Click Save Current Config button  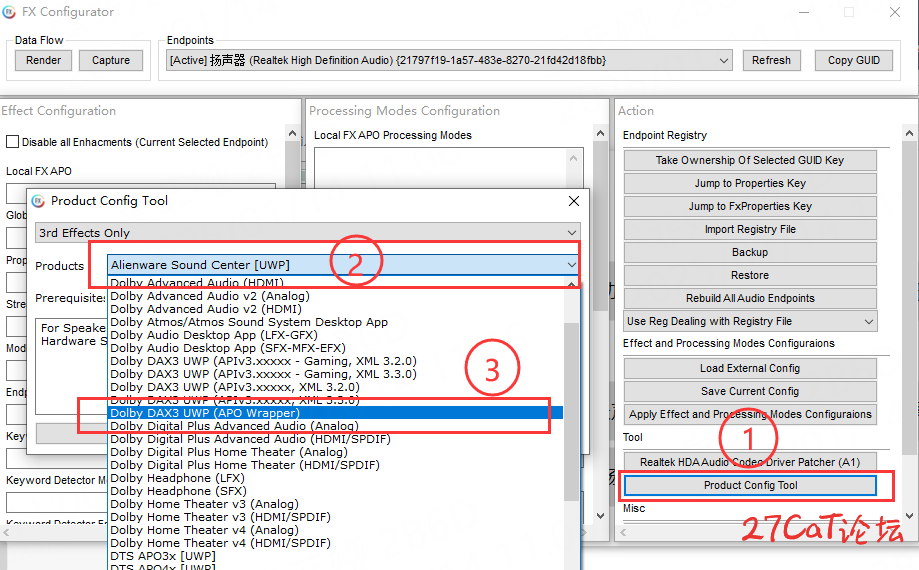click(750, 391)
